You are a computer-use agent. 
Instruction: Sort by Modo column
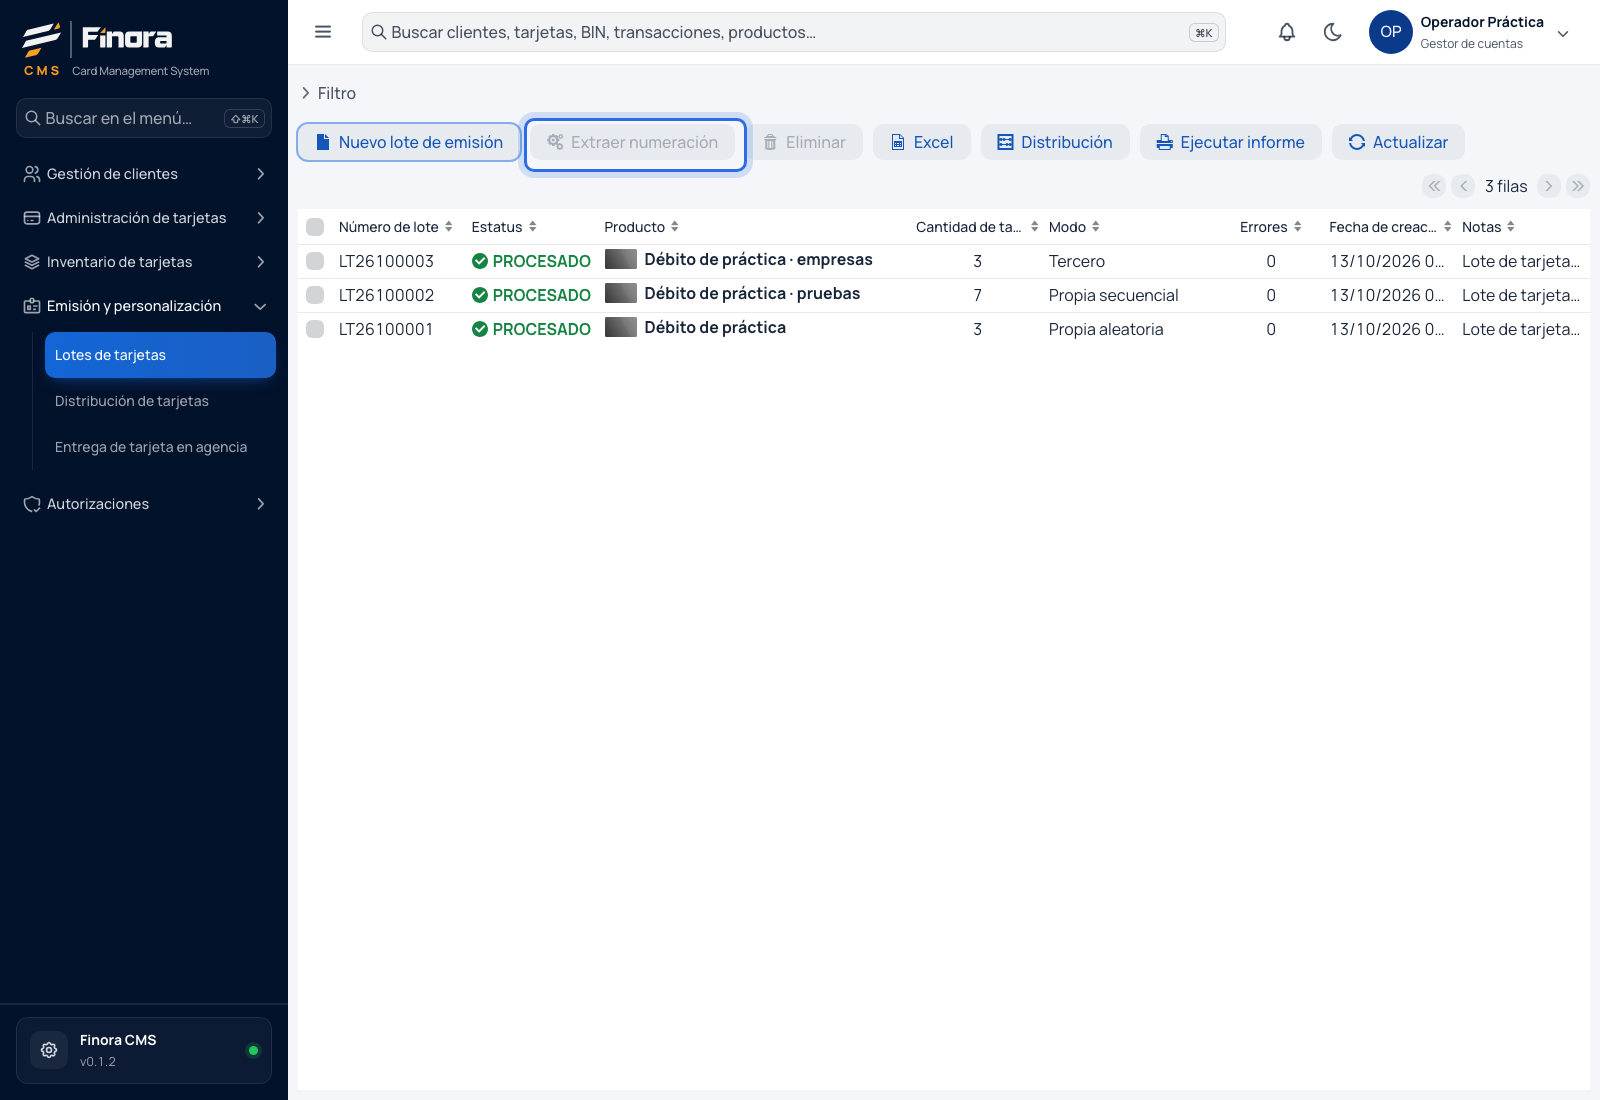tap(1074, 227)
